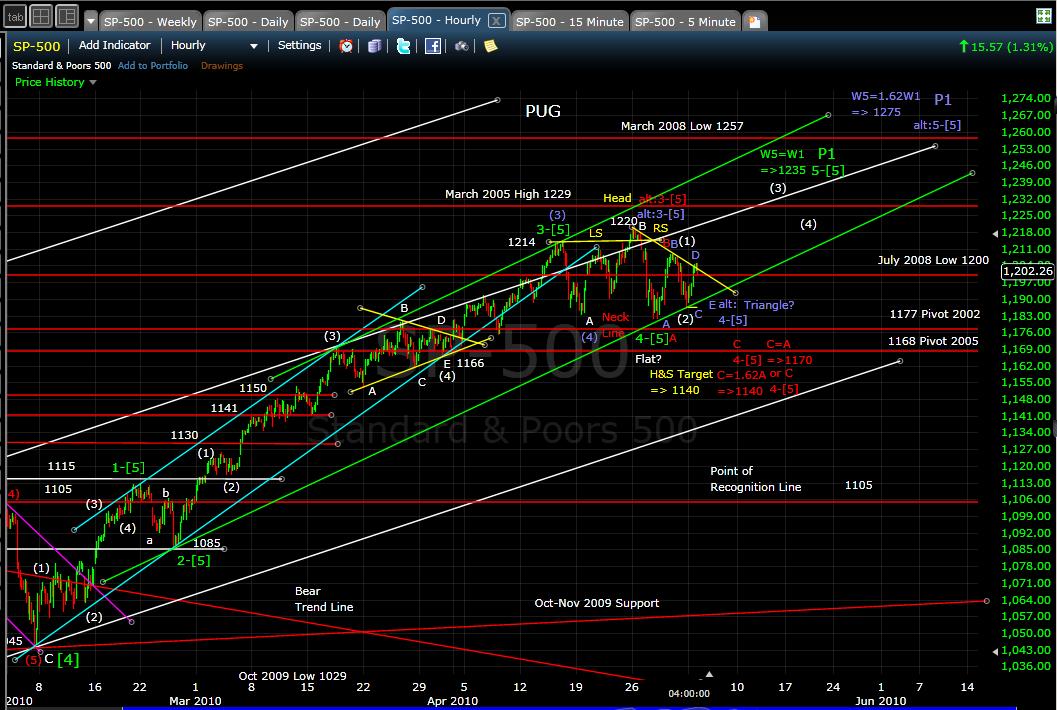Select the split-pane layout icon

[x=67, y=16]
